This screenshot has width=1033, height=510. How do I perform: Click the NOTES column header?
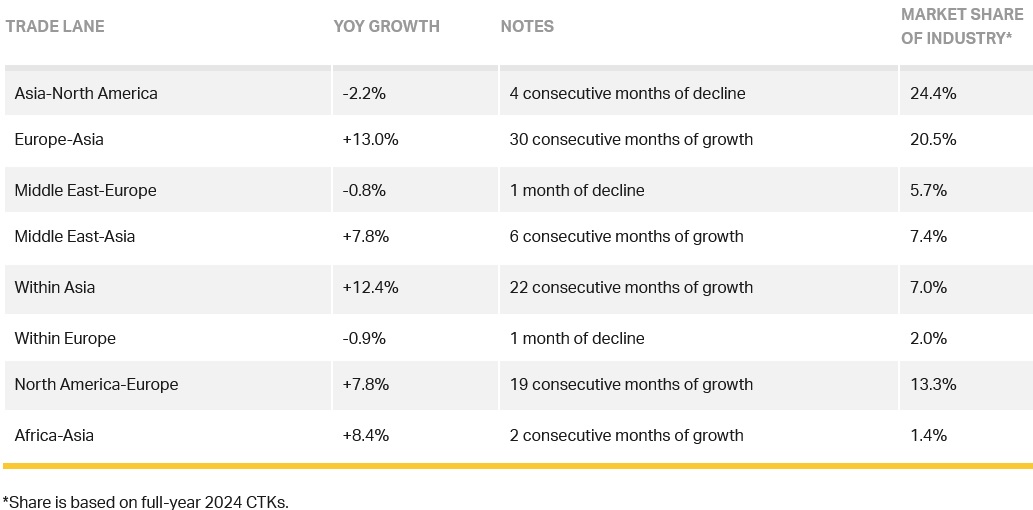pyautogui.click(x=527, y=27)
